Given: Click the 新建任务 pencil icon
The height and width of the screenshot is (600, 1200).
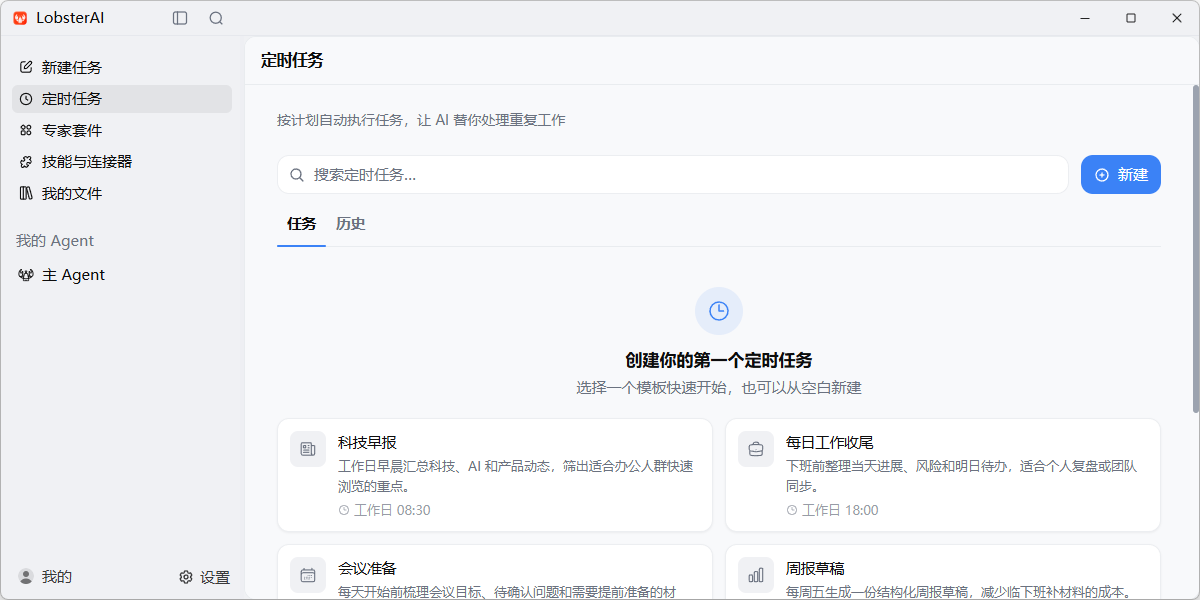Looking at the screenshot, I should click(26, 67).
